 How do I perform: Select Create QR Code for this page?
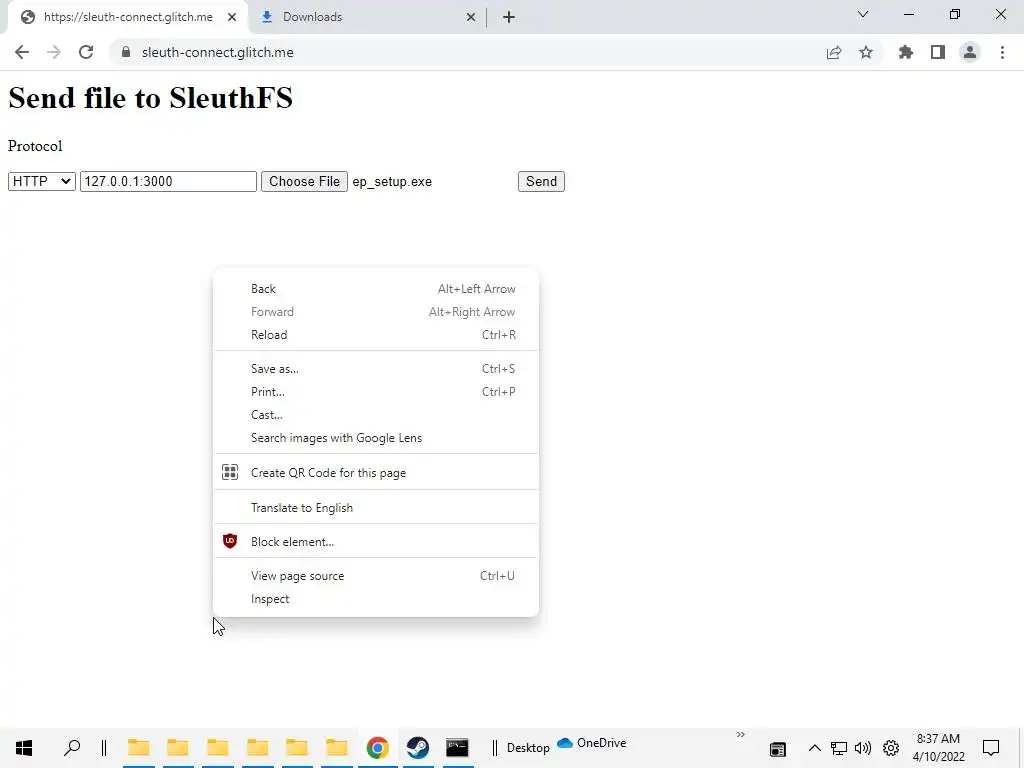[376, 472]
